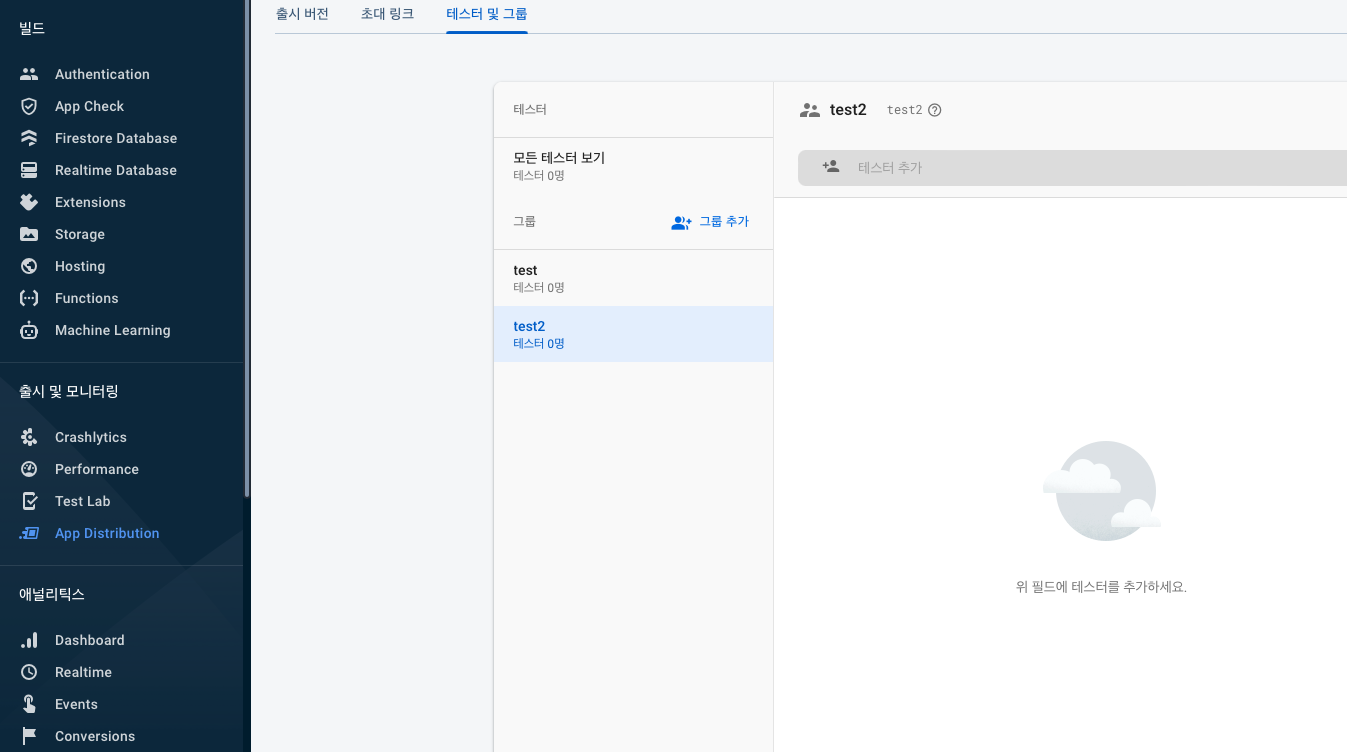Screen dimensions: 1347x752
Task: Click the 위 필드에 테스터를 추가하세요 message
Action: 1101,587
